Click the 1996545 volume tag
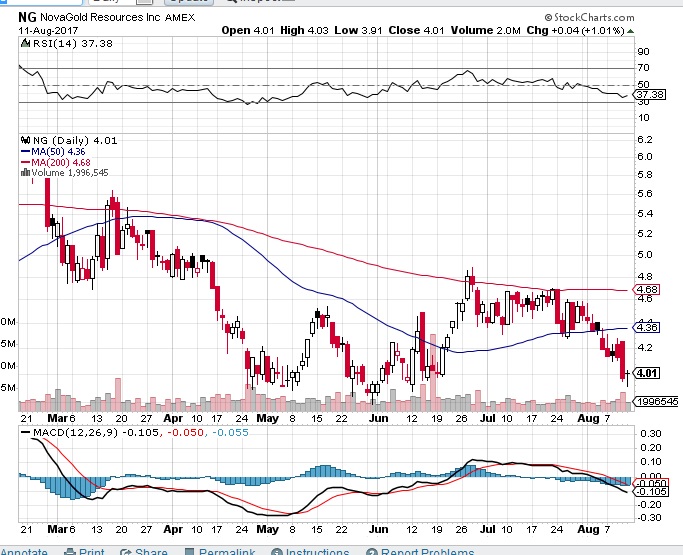 click(x=656, y=401)
